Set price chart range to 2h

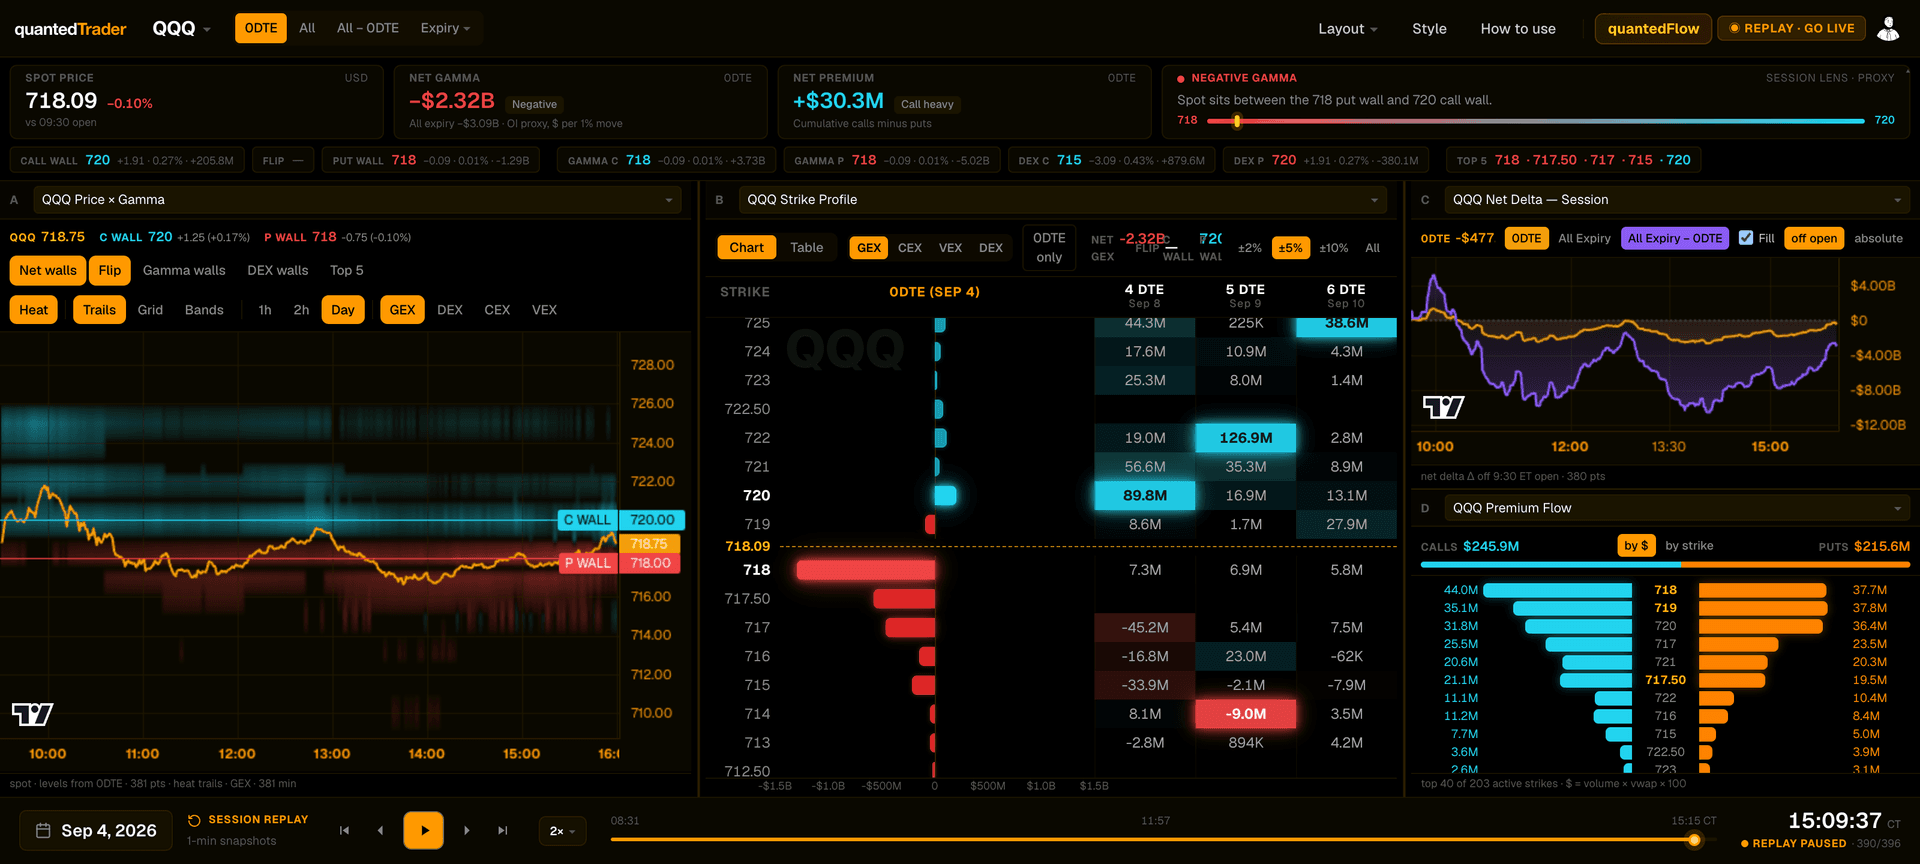pos(301,310)
